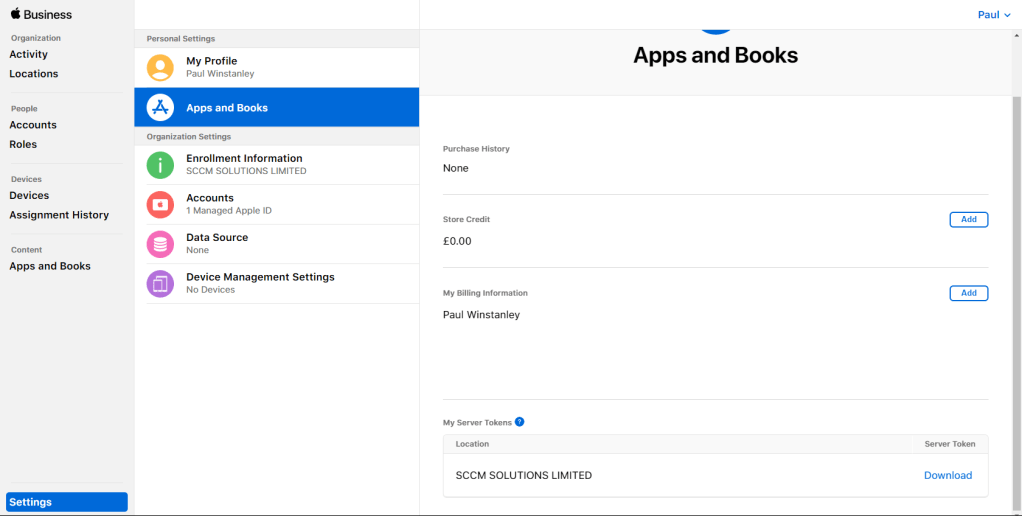This screenshot has height=516, width=1022.
Task: Add billing information with the Add button
Action: (968, 293)
